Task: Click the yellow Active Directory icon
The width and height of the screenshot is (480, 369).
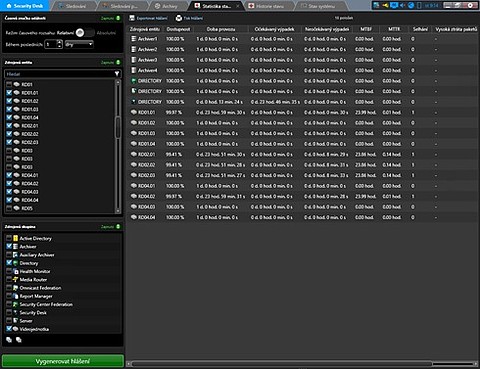Action: [15, 238]
